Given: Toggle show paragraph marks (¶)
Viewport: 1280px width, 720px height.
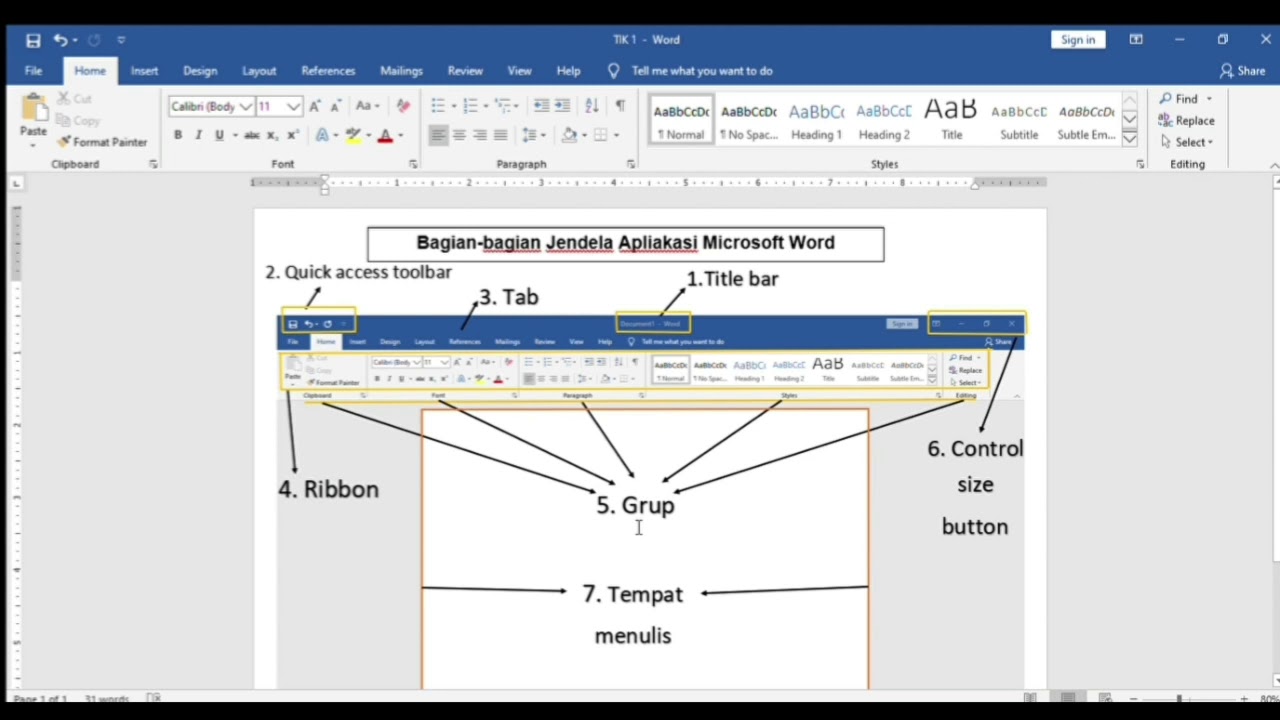Looking at the screenshot, I should [620, 106].
